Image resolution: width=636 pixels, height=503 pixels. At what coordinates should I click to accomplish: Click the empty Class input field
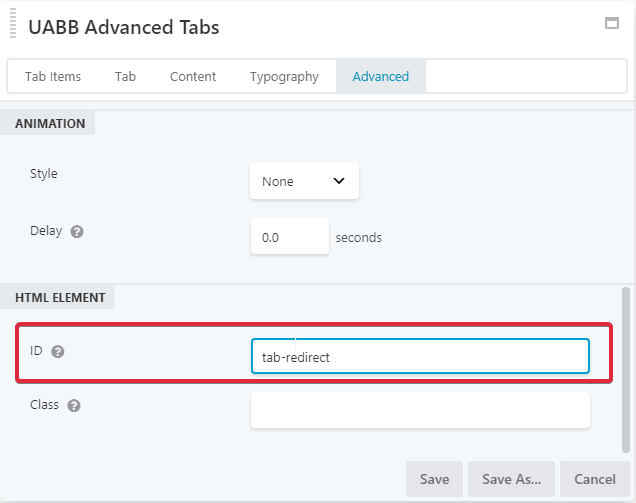[x=420, y=410]
